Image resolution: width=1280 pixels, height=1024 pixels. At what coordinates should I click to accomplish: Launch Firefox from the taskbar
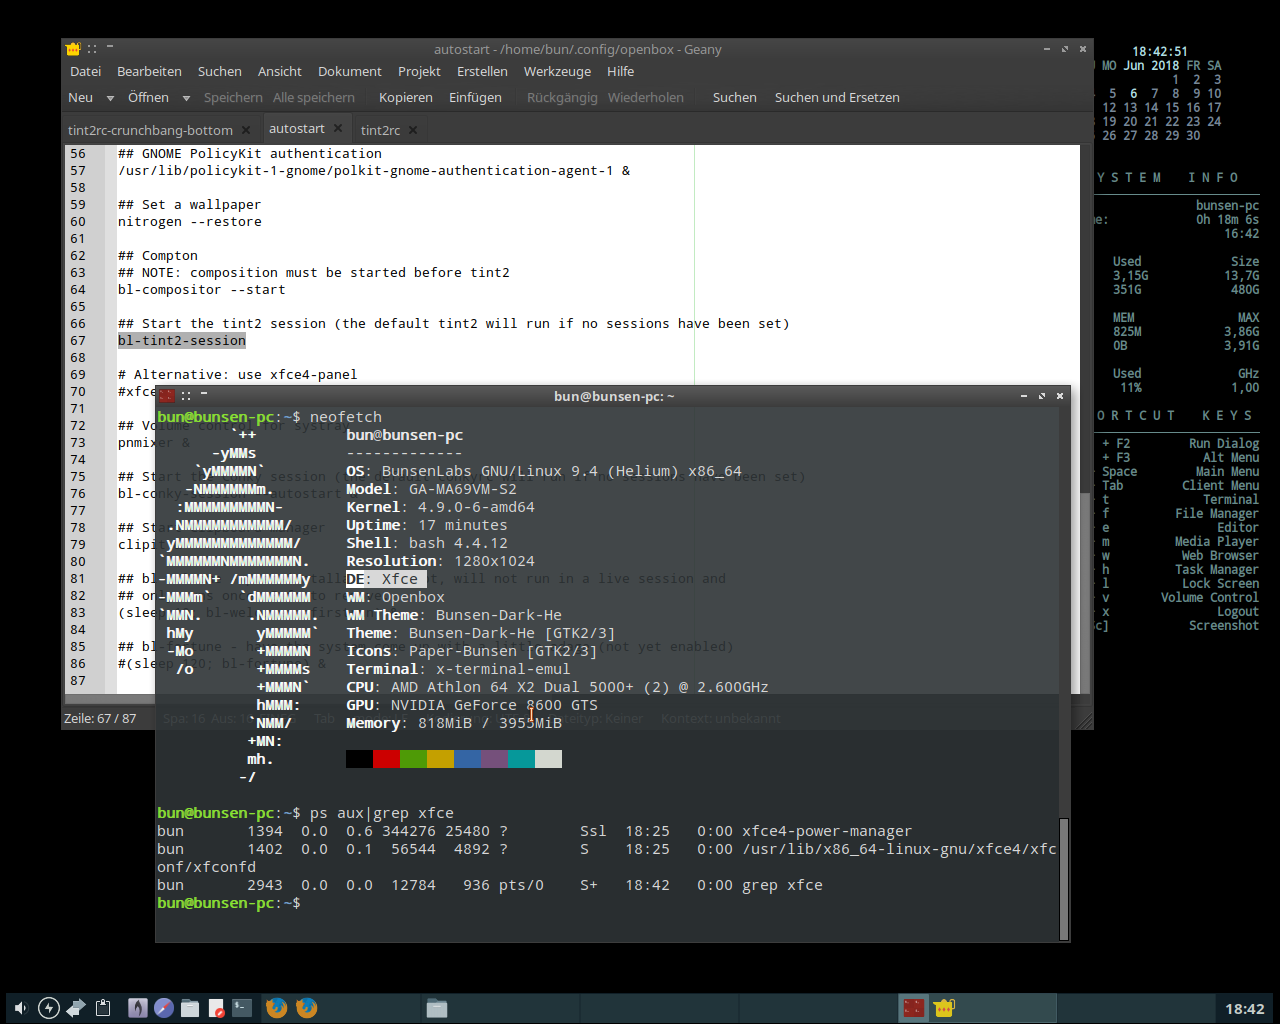(x=277, y=1008)
